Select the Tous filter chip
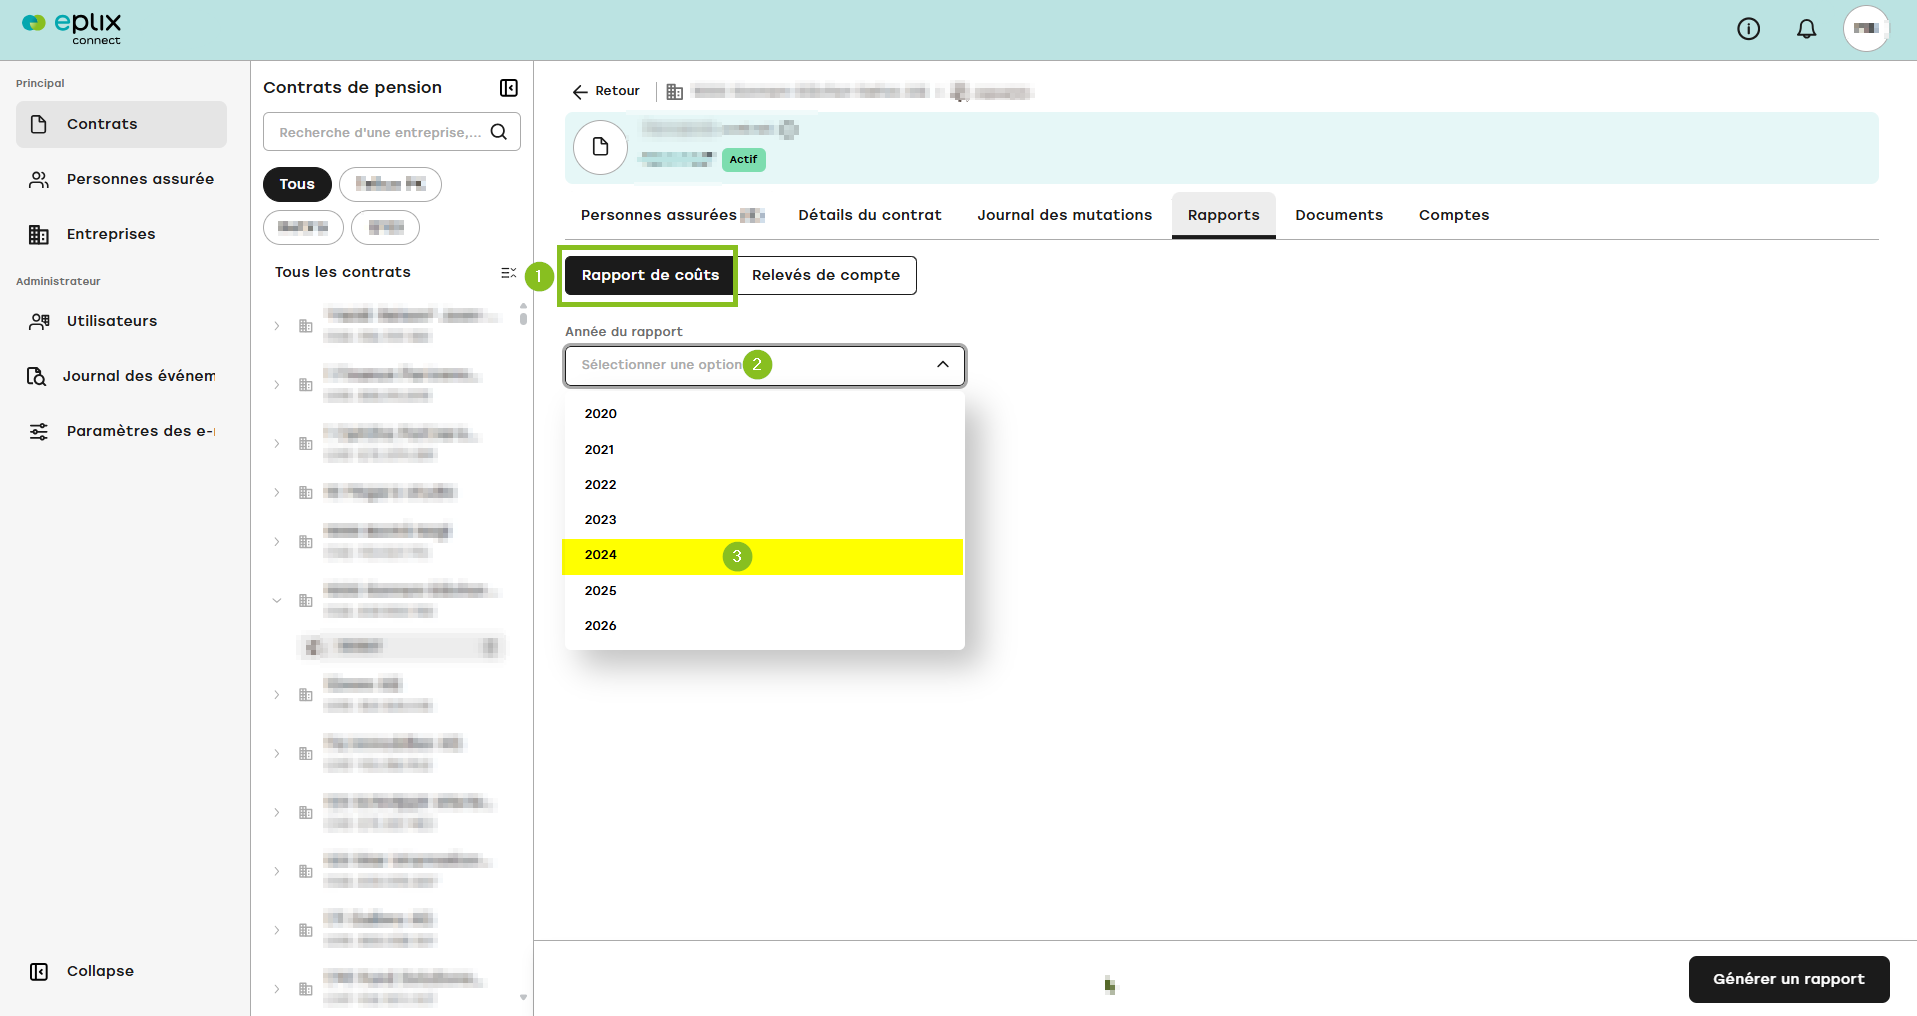 click(x=297, y=184)
